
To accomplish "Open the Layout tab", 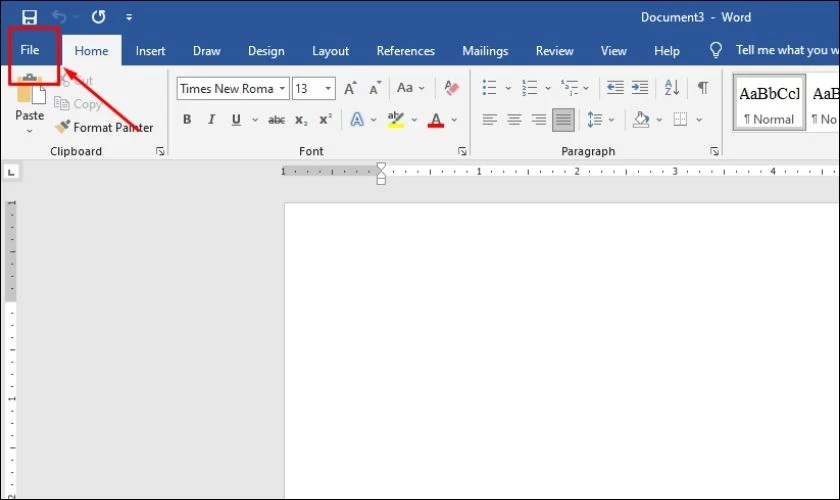I will [x=331, y=51].
